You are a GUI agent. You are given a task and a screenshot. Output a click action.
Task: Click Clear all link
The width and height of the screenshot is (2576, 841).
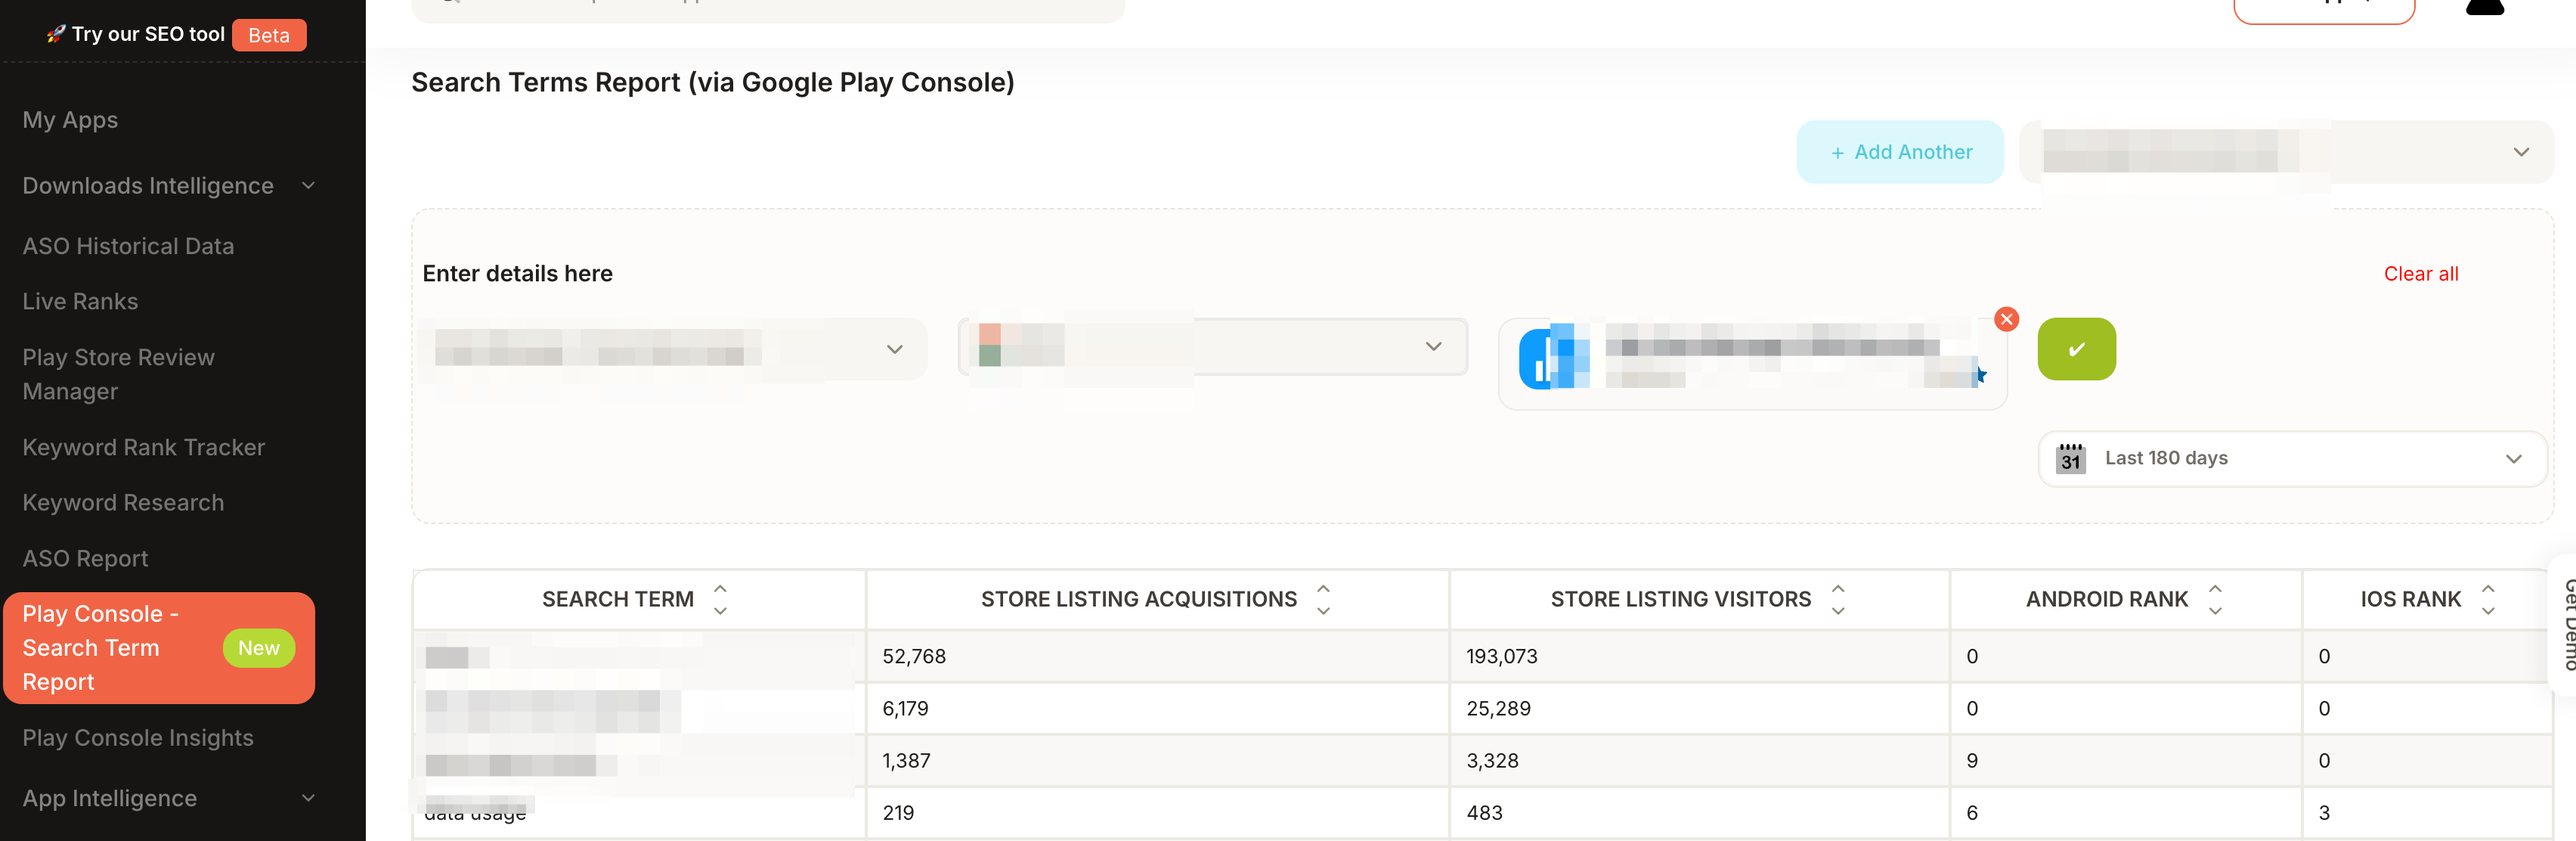(x=2420, y=274)
